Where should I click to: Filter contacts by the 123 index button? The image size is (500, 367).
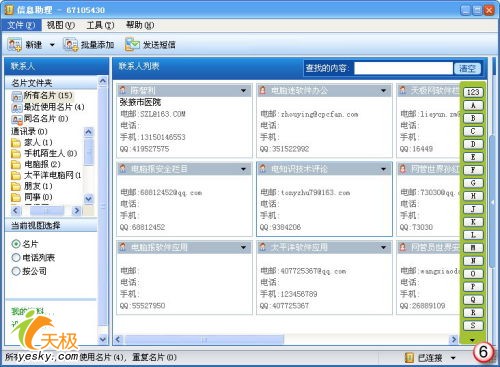coord(473,92)
